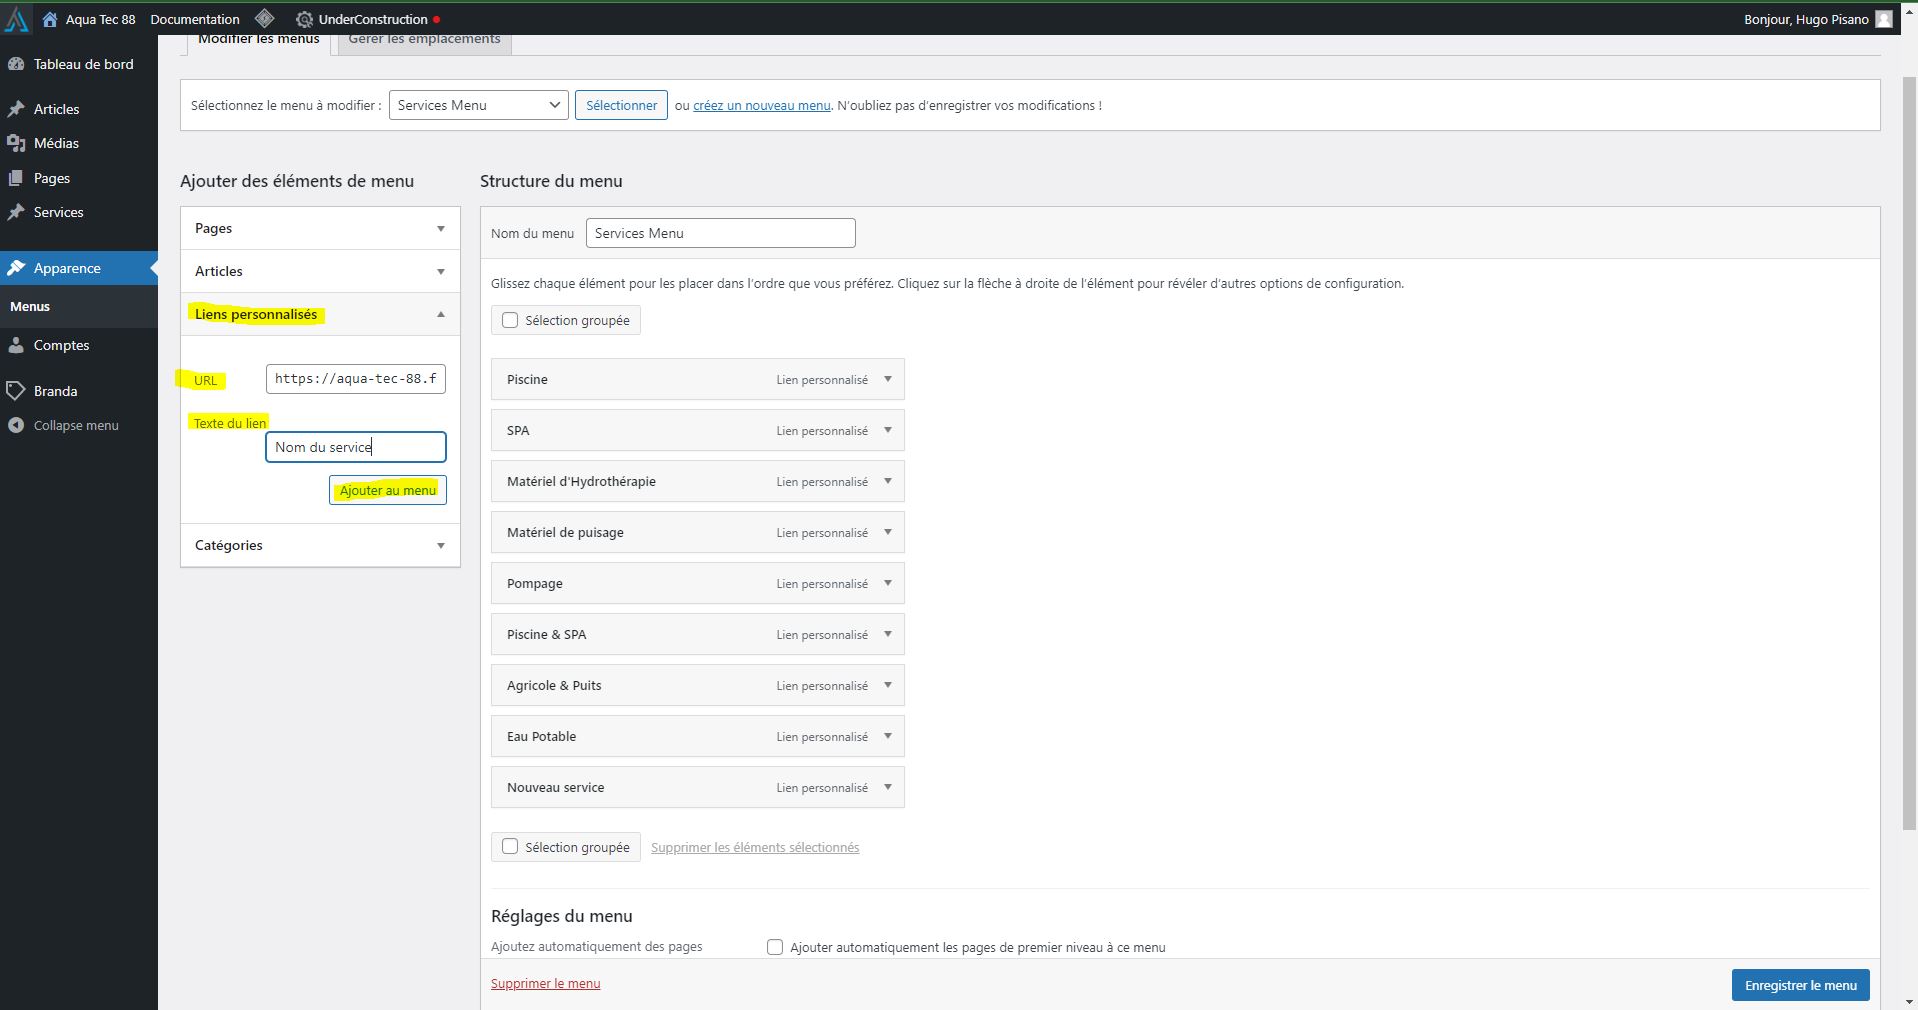Expand the Pages accordion section

[320, 228]
